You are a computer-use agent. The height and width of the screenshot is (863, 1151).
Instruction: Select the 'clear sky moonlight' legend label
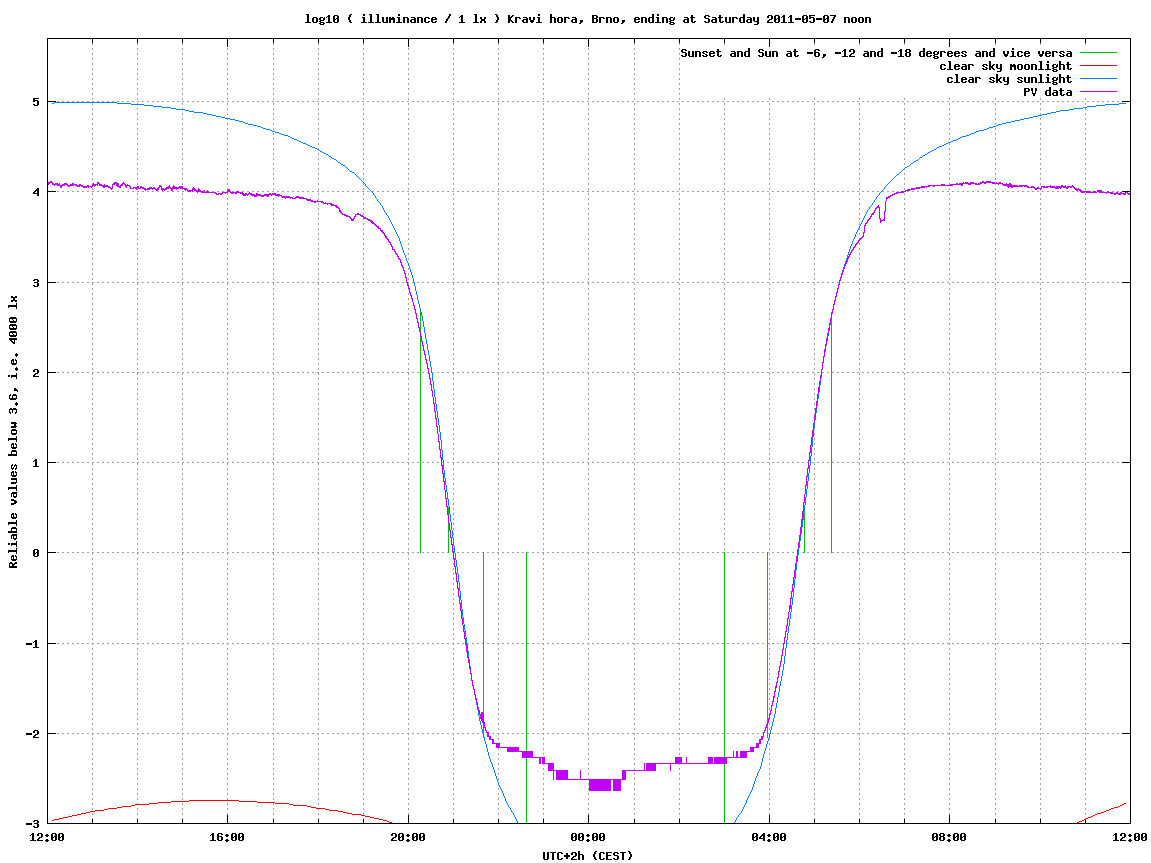pyautogui.click(x=1005, y=66)
